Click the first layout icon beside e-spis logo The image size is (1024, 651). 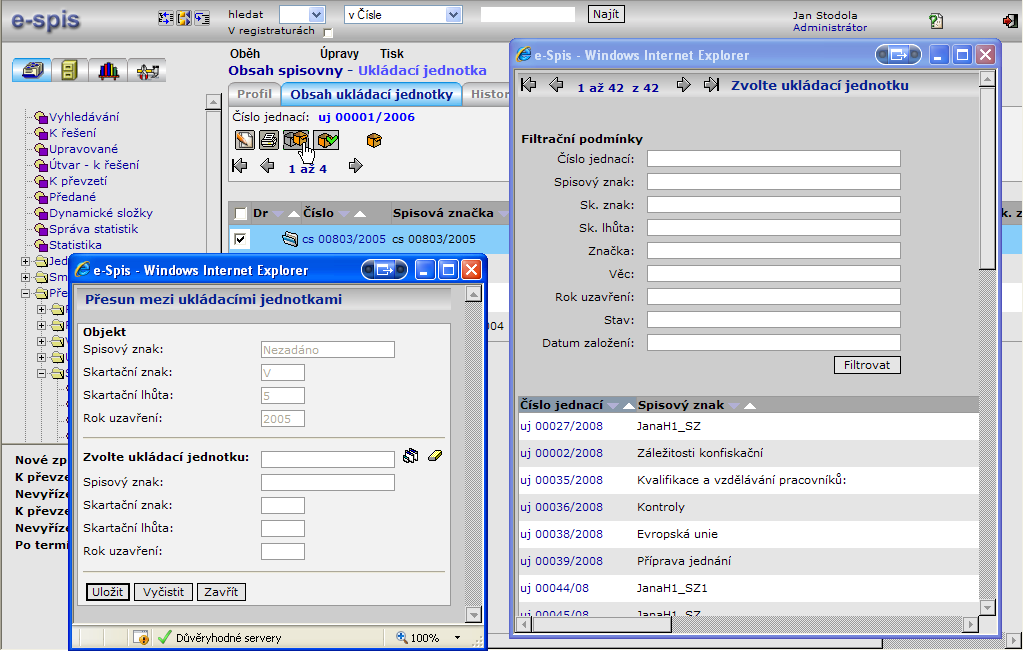166,18
